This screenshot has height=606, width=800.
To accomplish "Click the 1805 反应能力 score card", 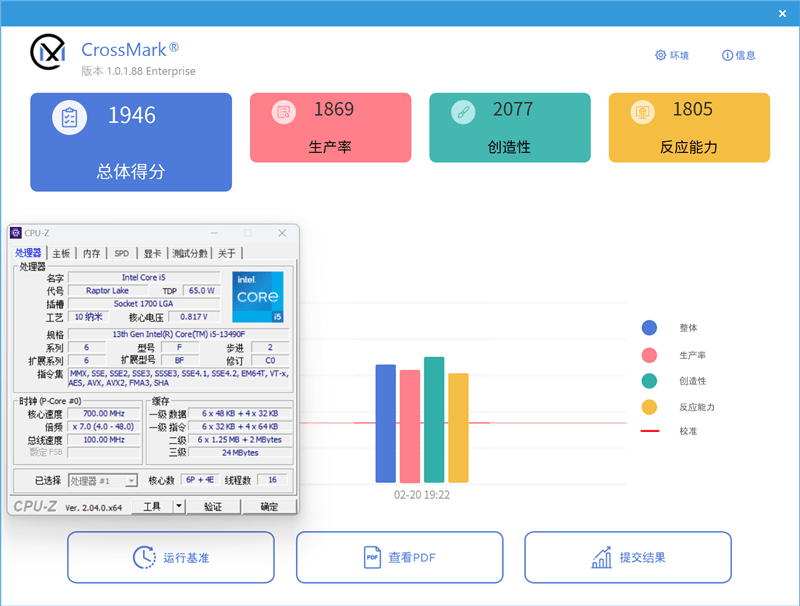I will (689, 128).
